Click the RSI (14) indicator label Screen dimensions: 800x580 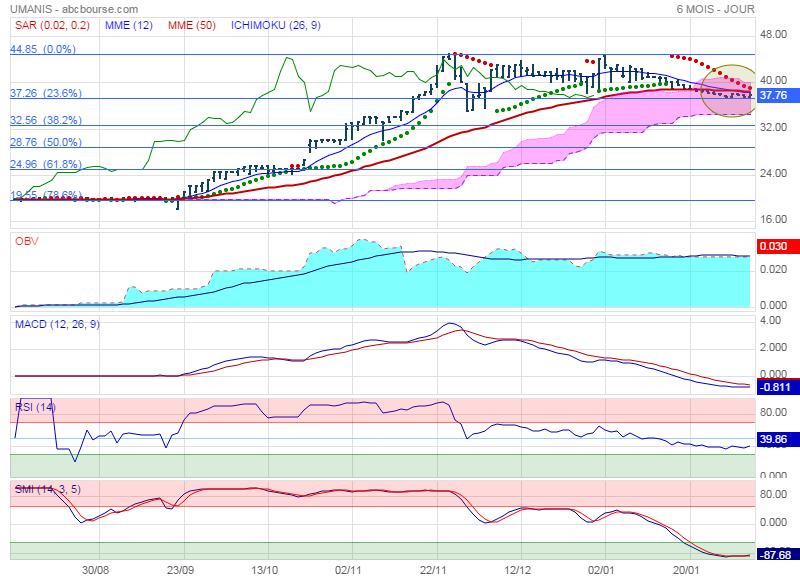pos(35,407)
